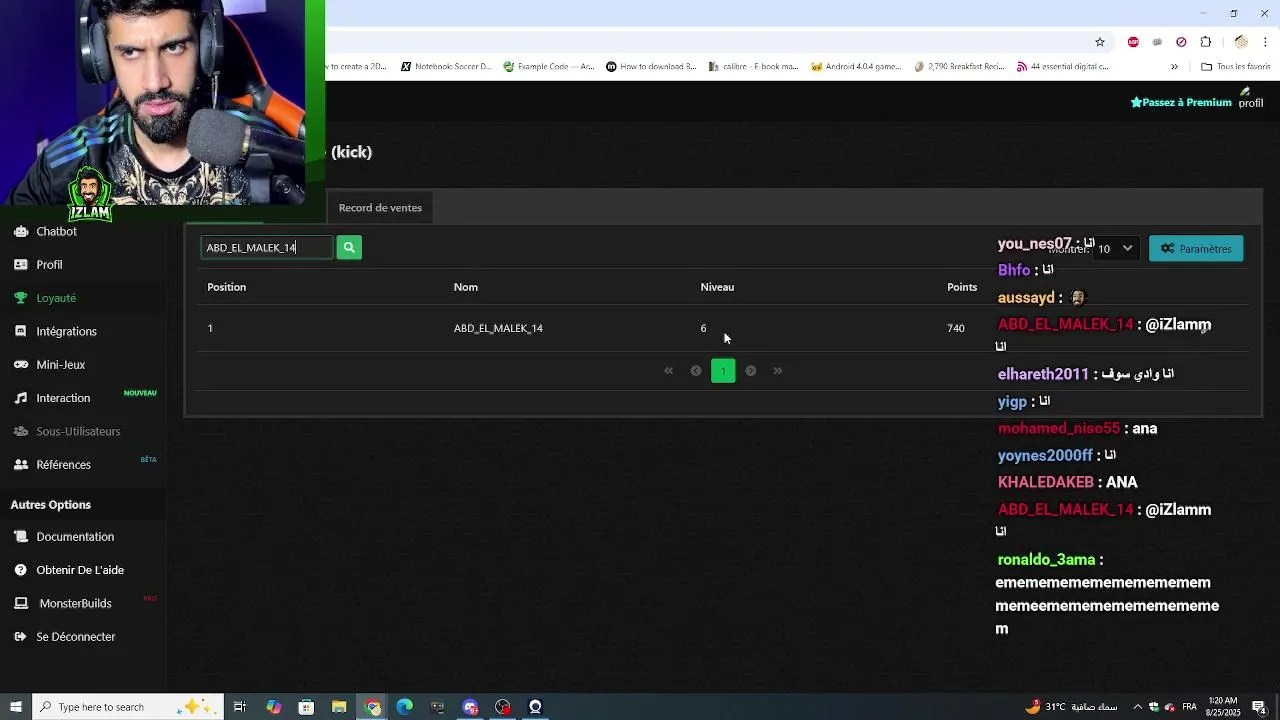Open the Paramètres button
The height and width of the screenshot is (720, 1280).
[1196, 248]
